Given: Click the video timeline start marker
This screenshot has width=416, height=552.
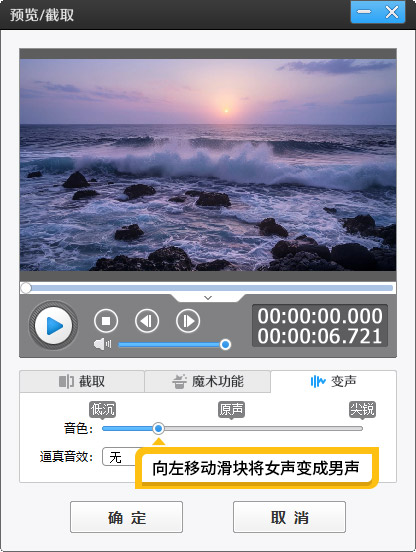Looking at the screenshot, I should [x=26, y=288].
